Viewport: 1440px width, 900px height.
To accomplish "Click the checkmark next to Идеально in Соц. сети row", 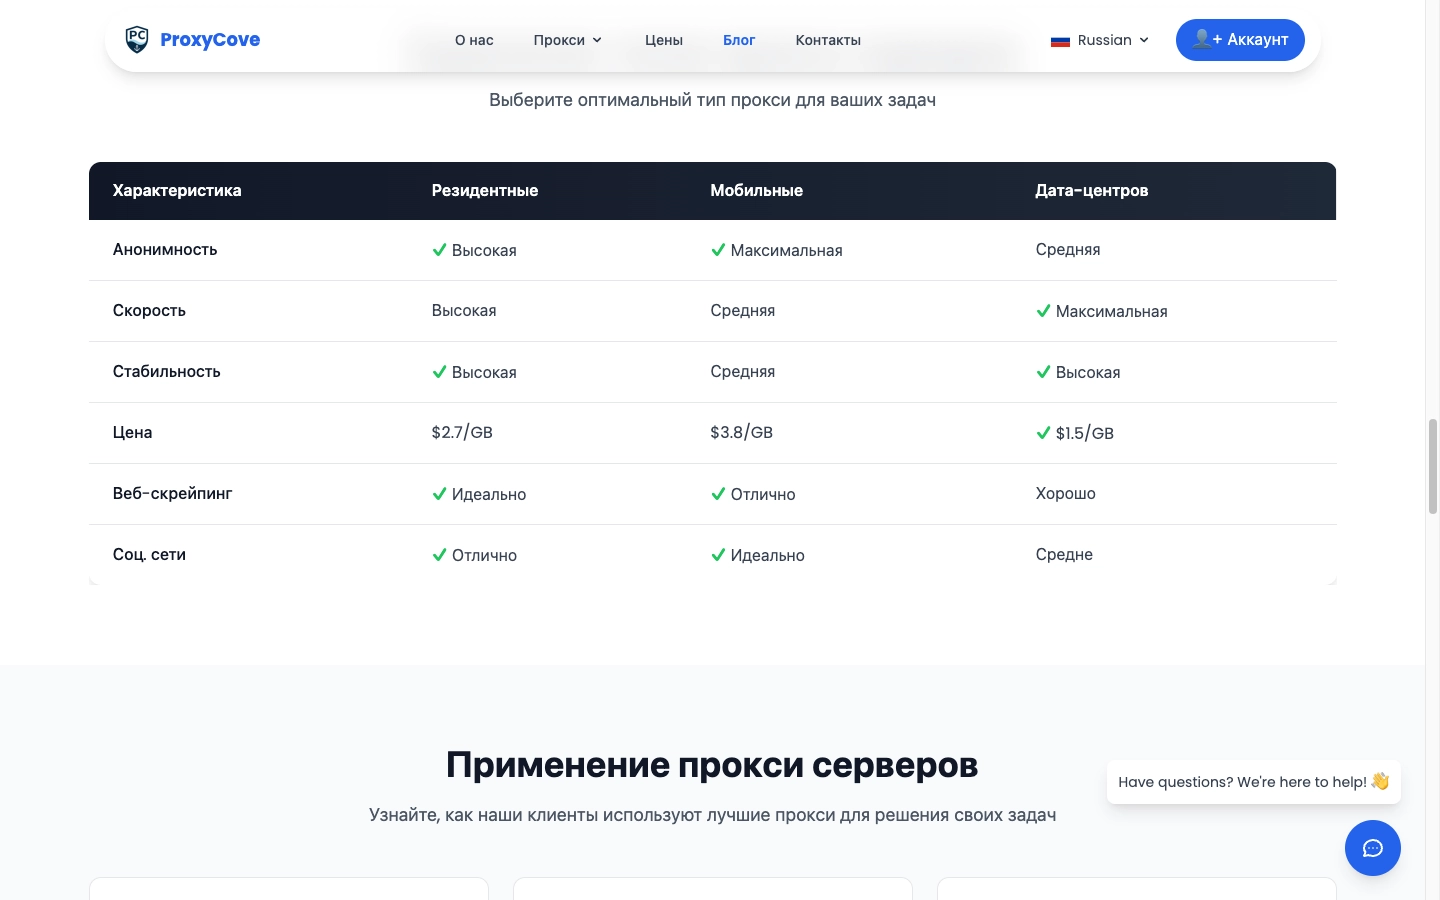I will tap(718, 555).
